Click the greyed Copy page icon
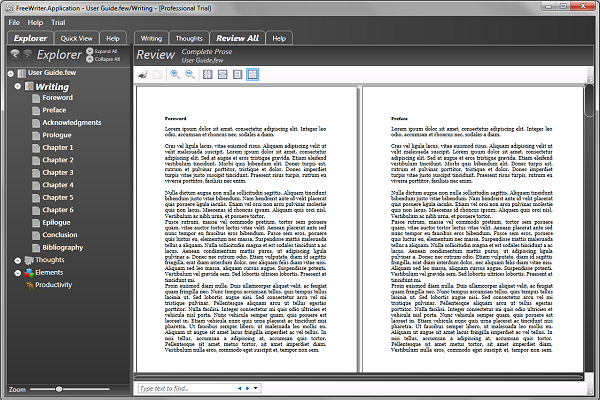This screenshot has height=400, width=600. [158, 74]
